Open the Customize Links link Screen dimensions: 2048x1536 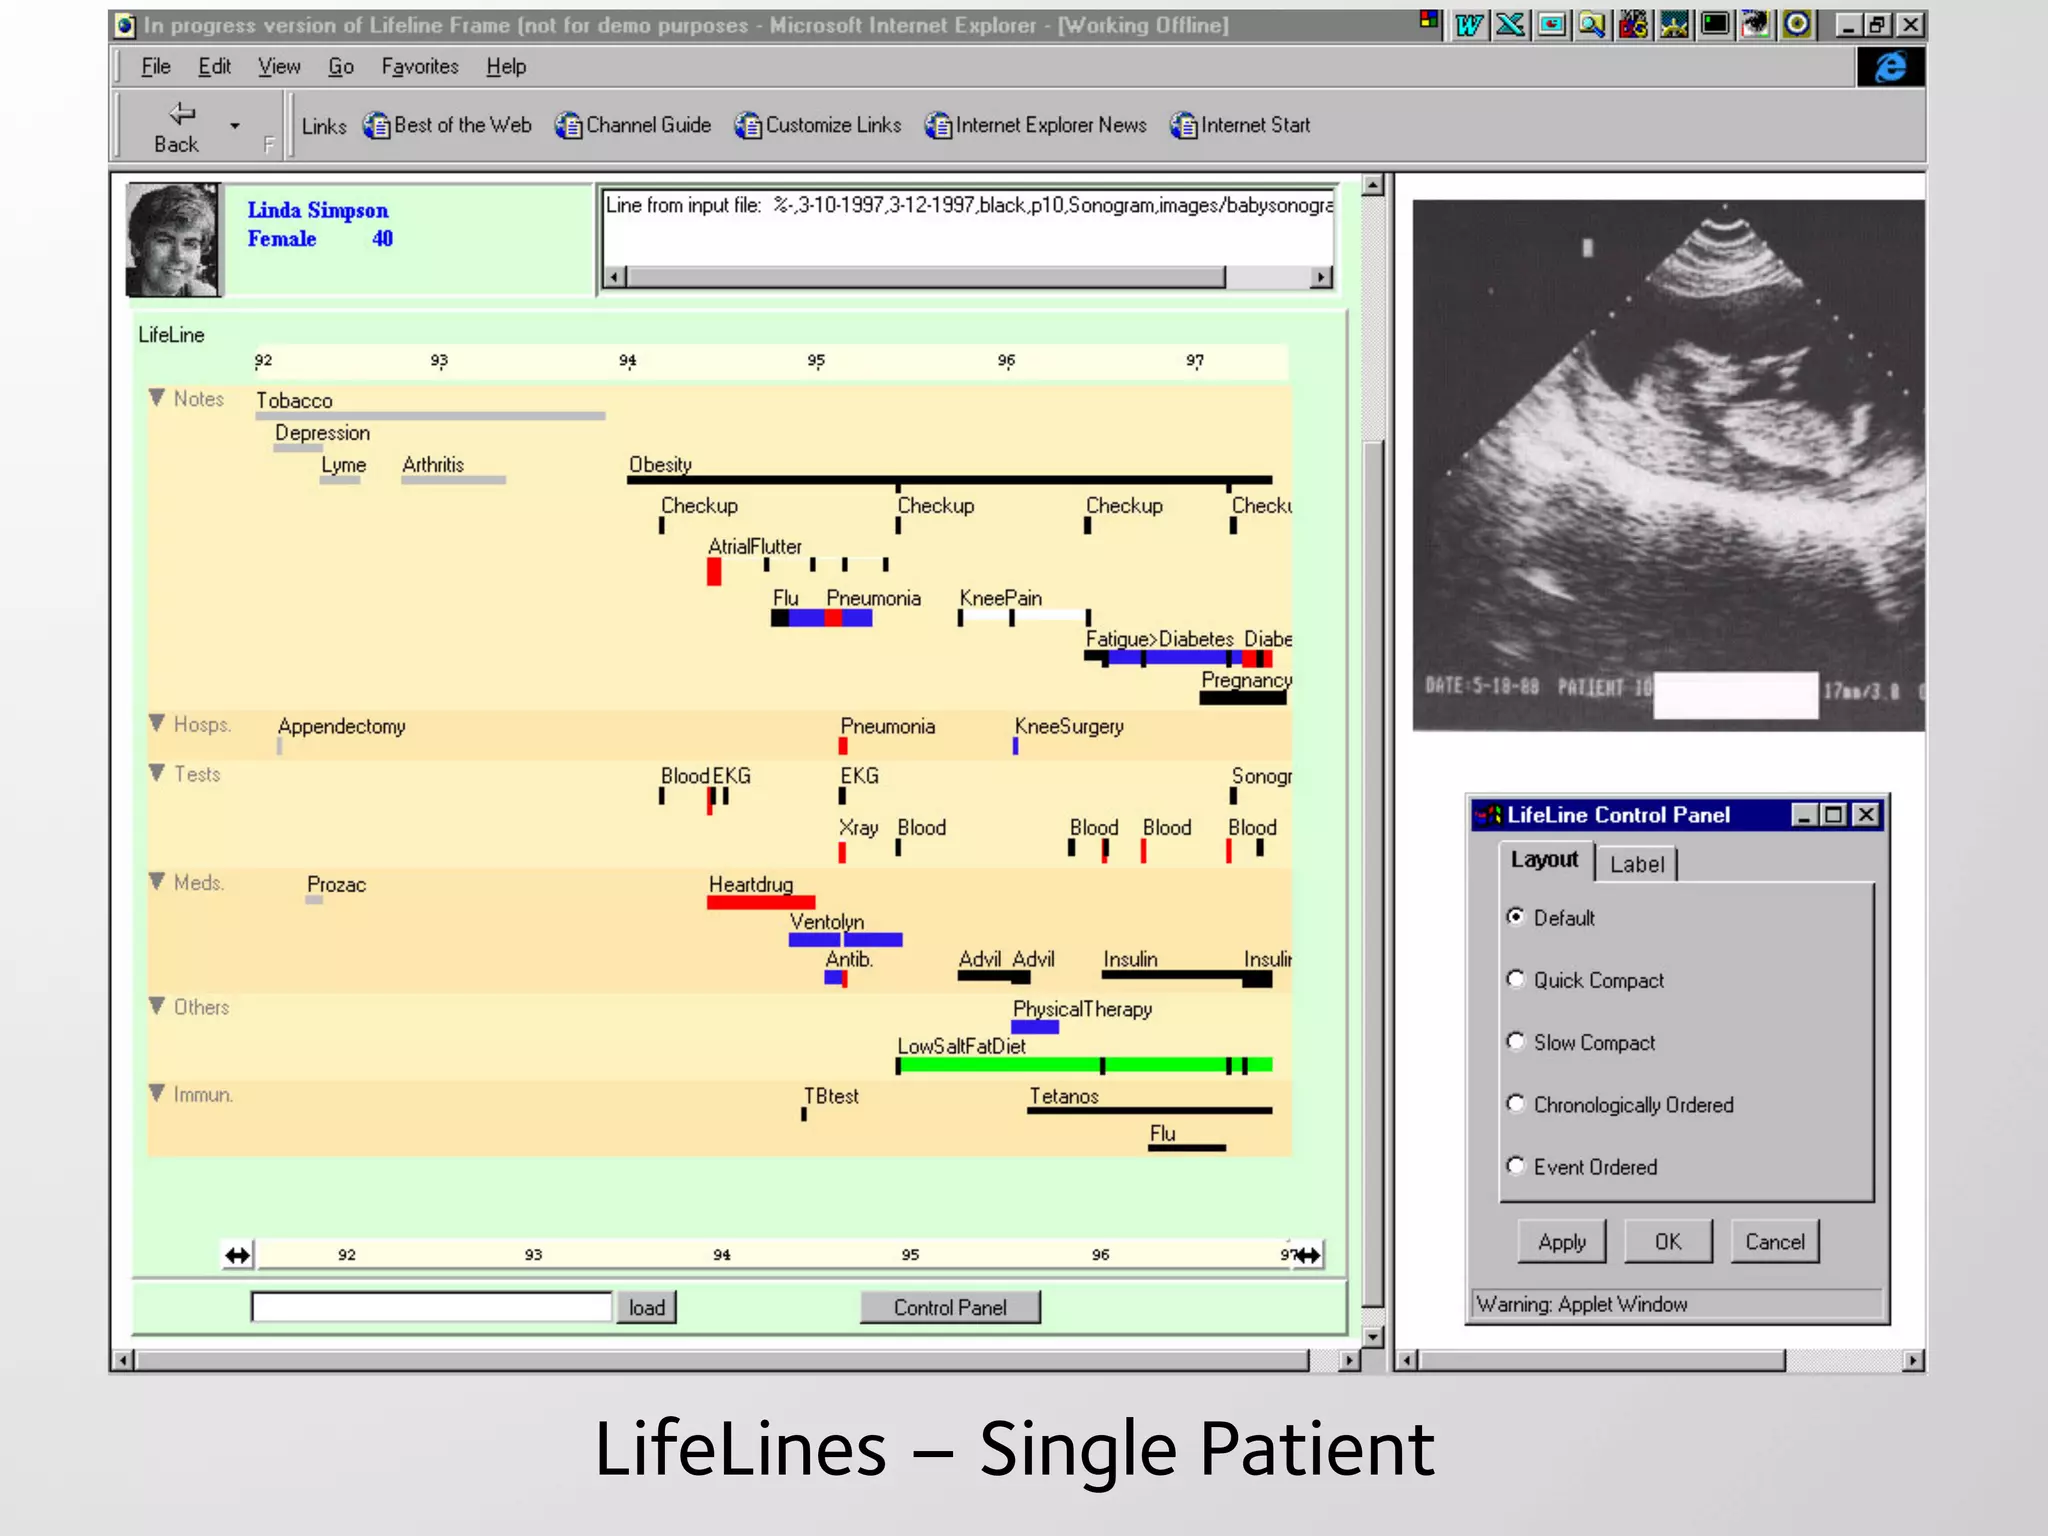(x=818, y=126)
